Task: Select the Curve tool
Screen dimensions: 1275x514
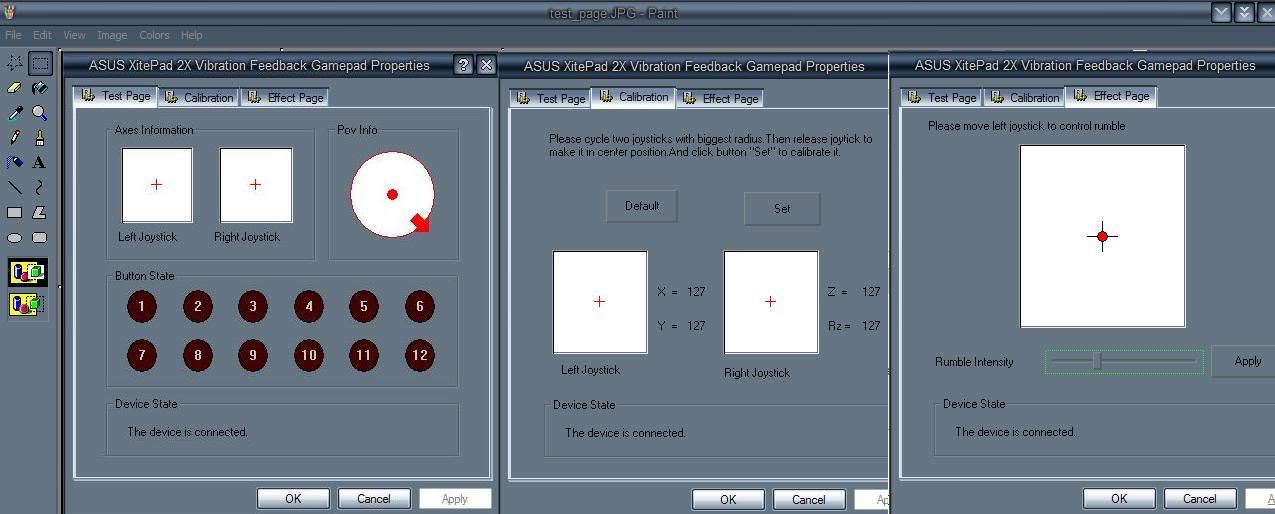Action: point(40,187)
